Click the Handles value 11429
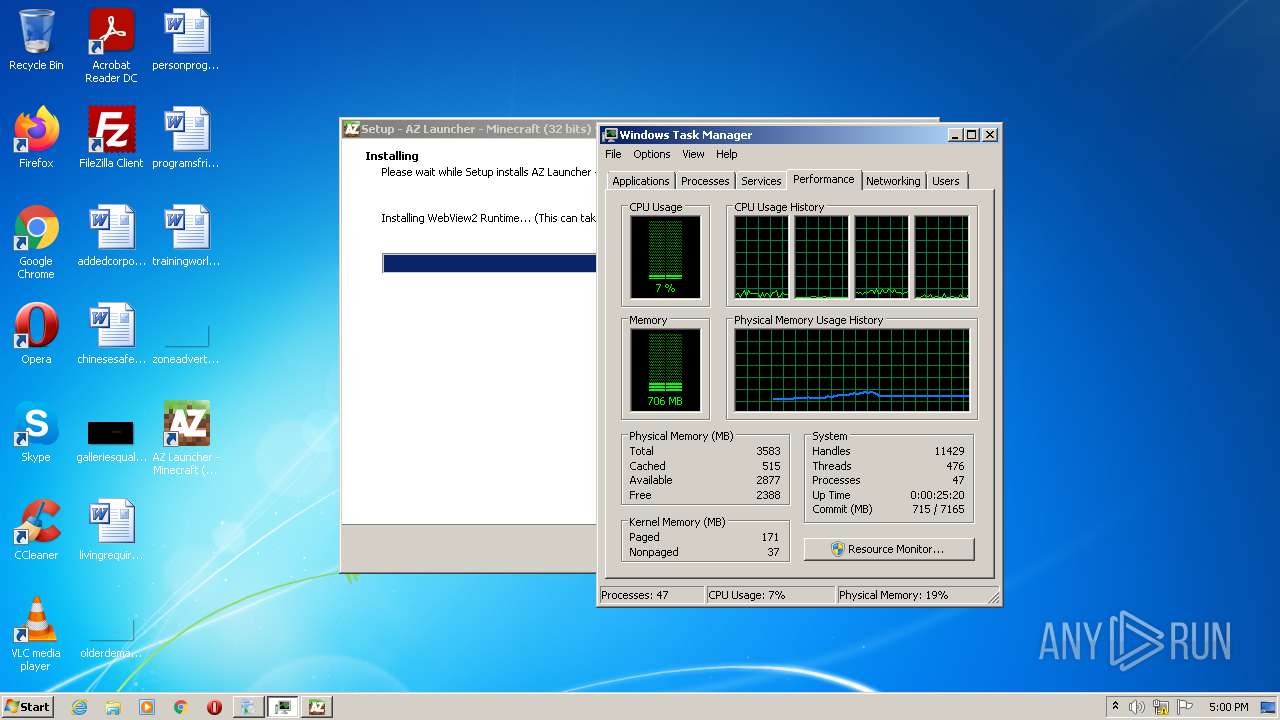The width and height of the screenshot is (1280, 720). point(949,451)
